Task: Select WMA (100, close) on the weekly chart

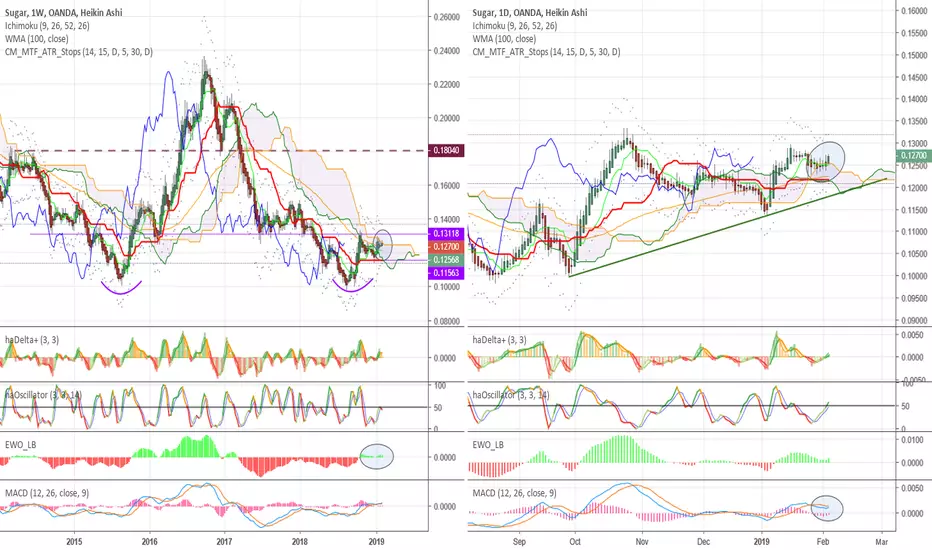Action: pos(36,39)
